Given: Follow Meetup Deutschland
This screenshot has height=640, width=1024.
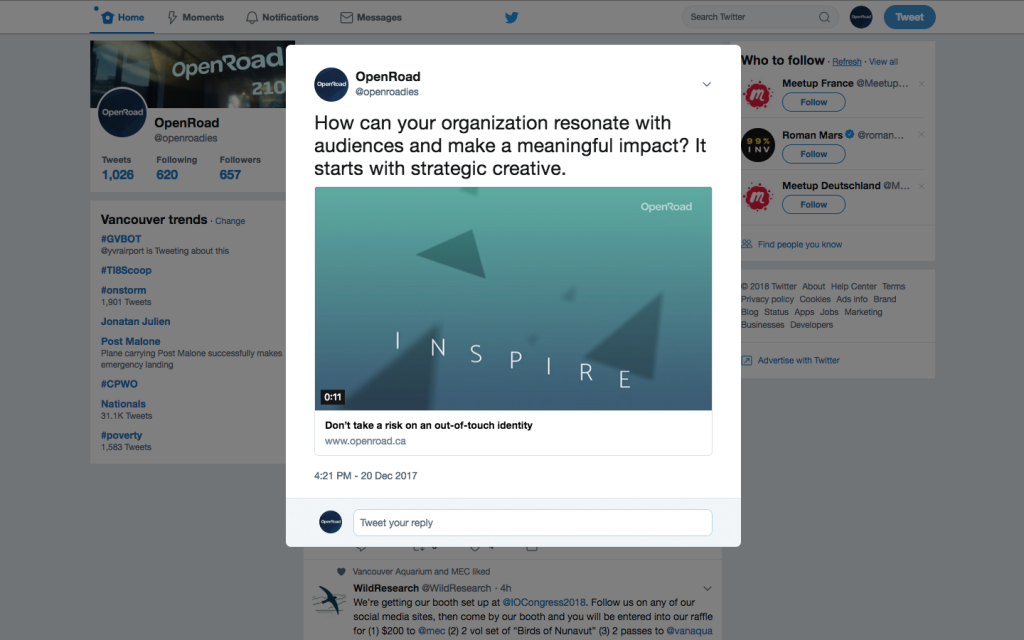Looking at the screenshot, I should coord(814,204).
